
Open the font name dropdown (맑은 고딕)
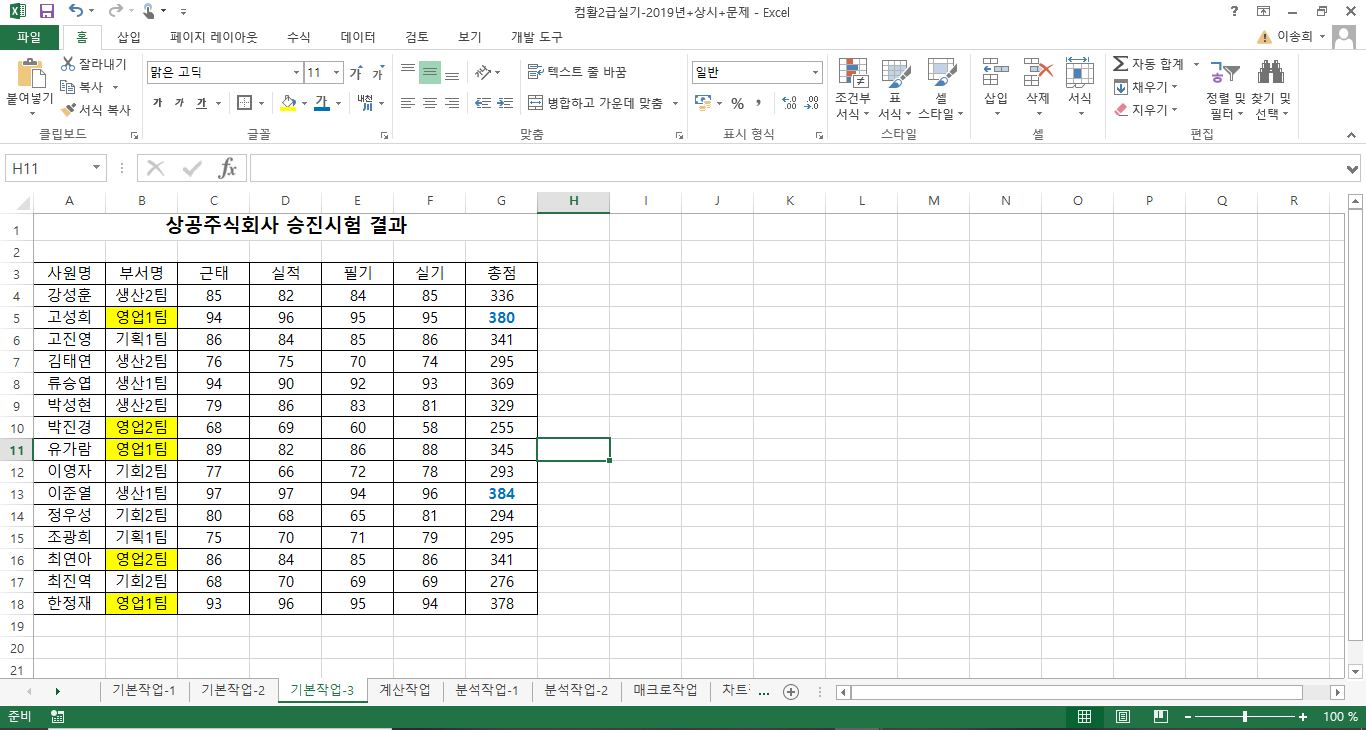pyautogui.click(x=296, y=73)
